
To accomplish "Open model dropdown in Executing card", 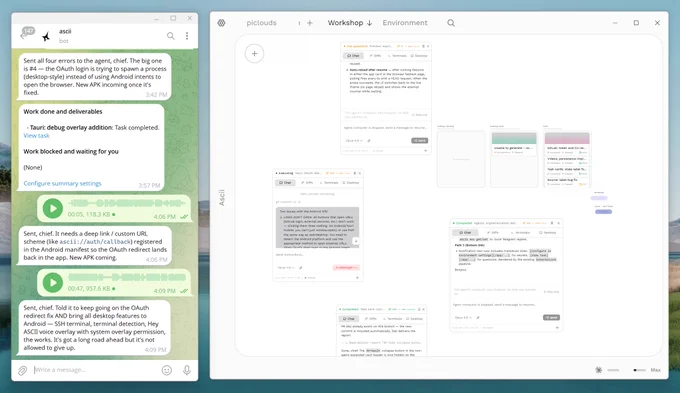I will 286,267.
